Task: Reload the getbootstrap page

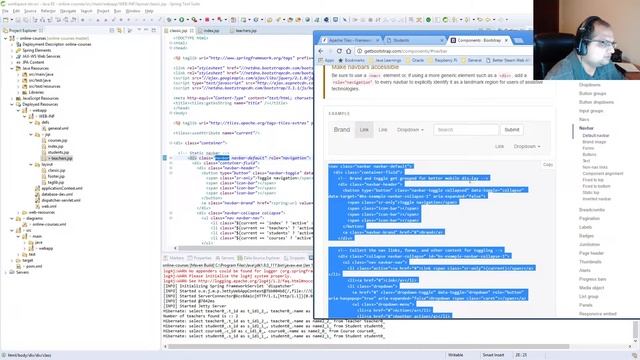Action: coord(339,51)
